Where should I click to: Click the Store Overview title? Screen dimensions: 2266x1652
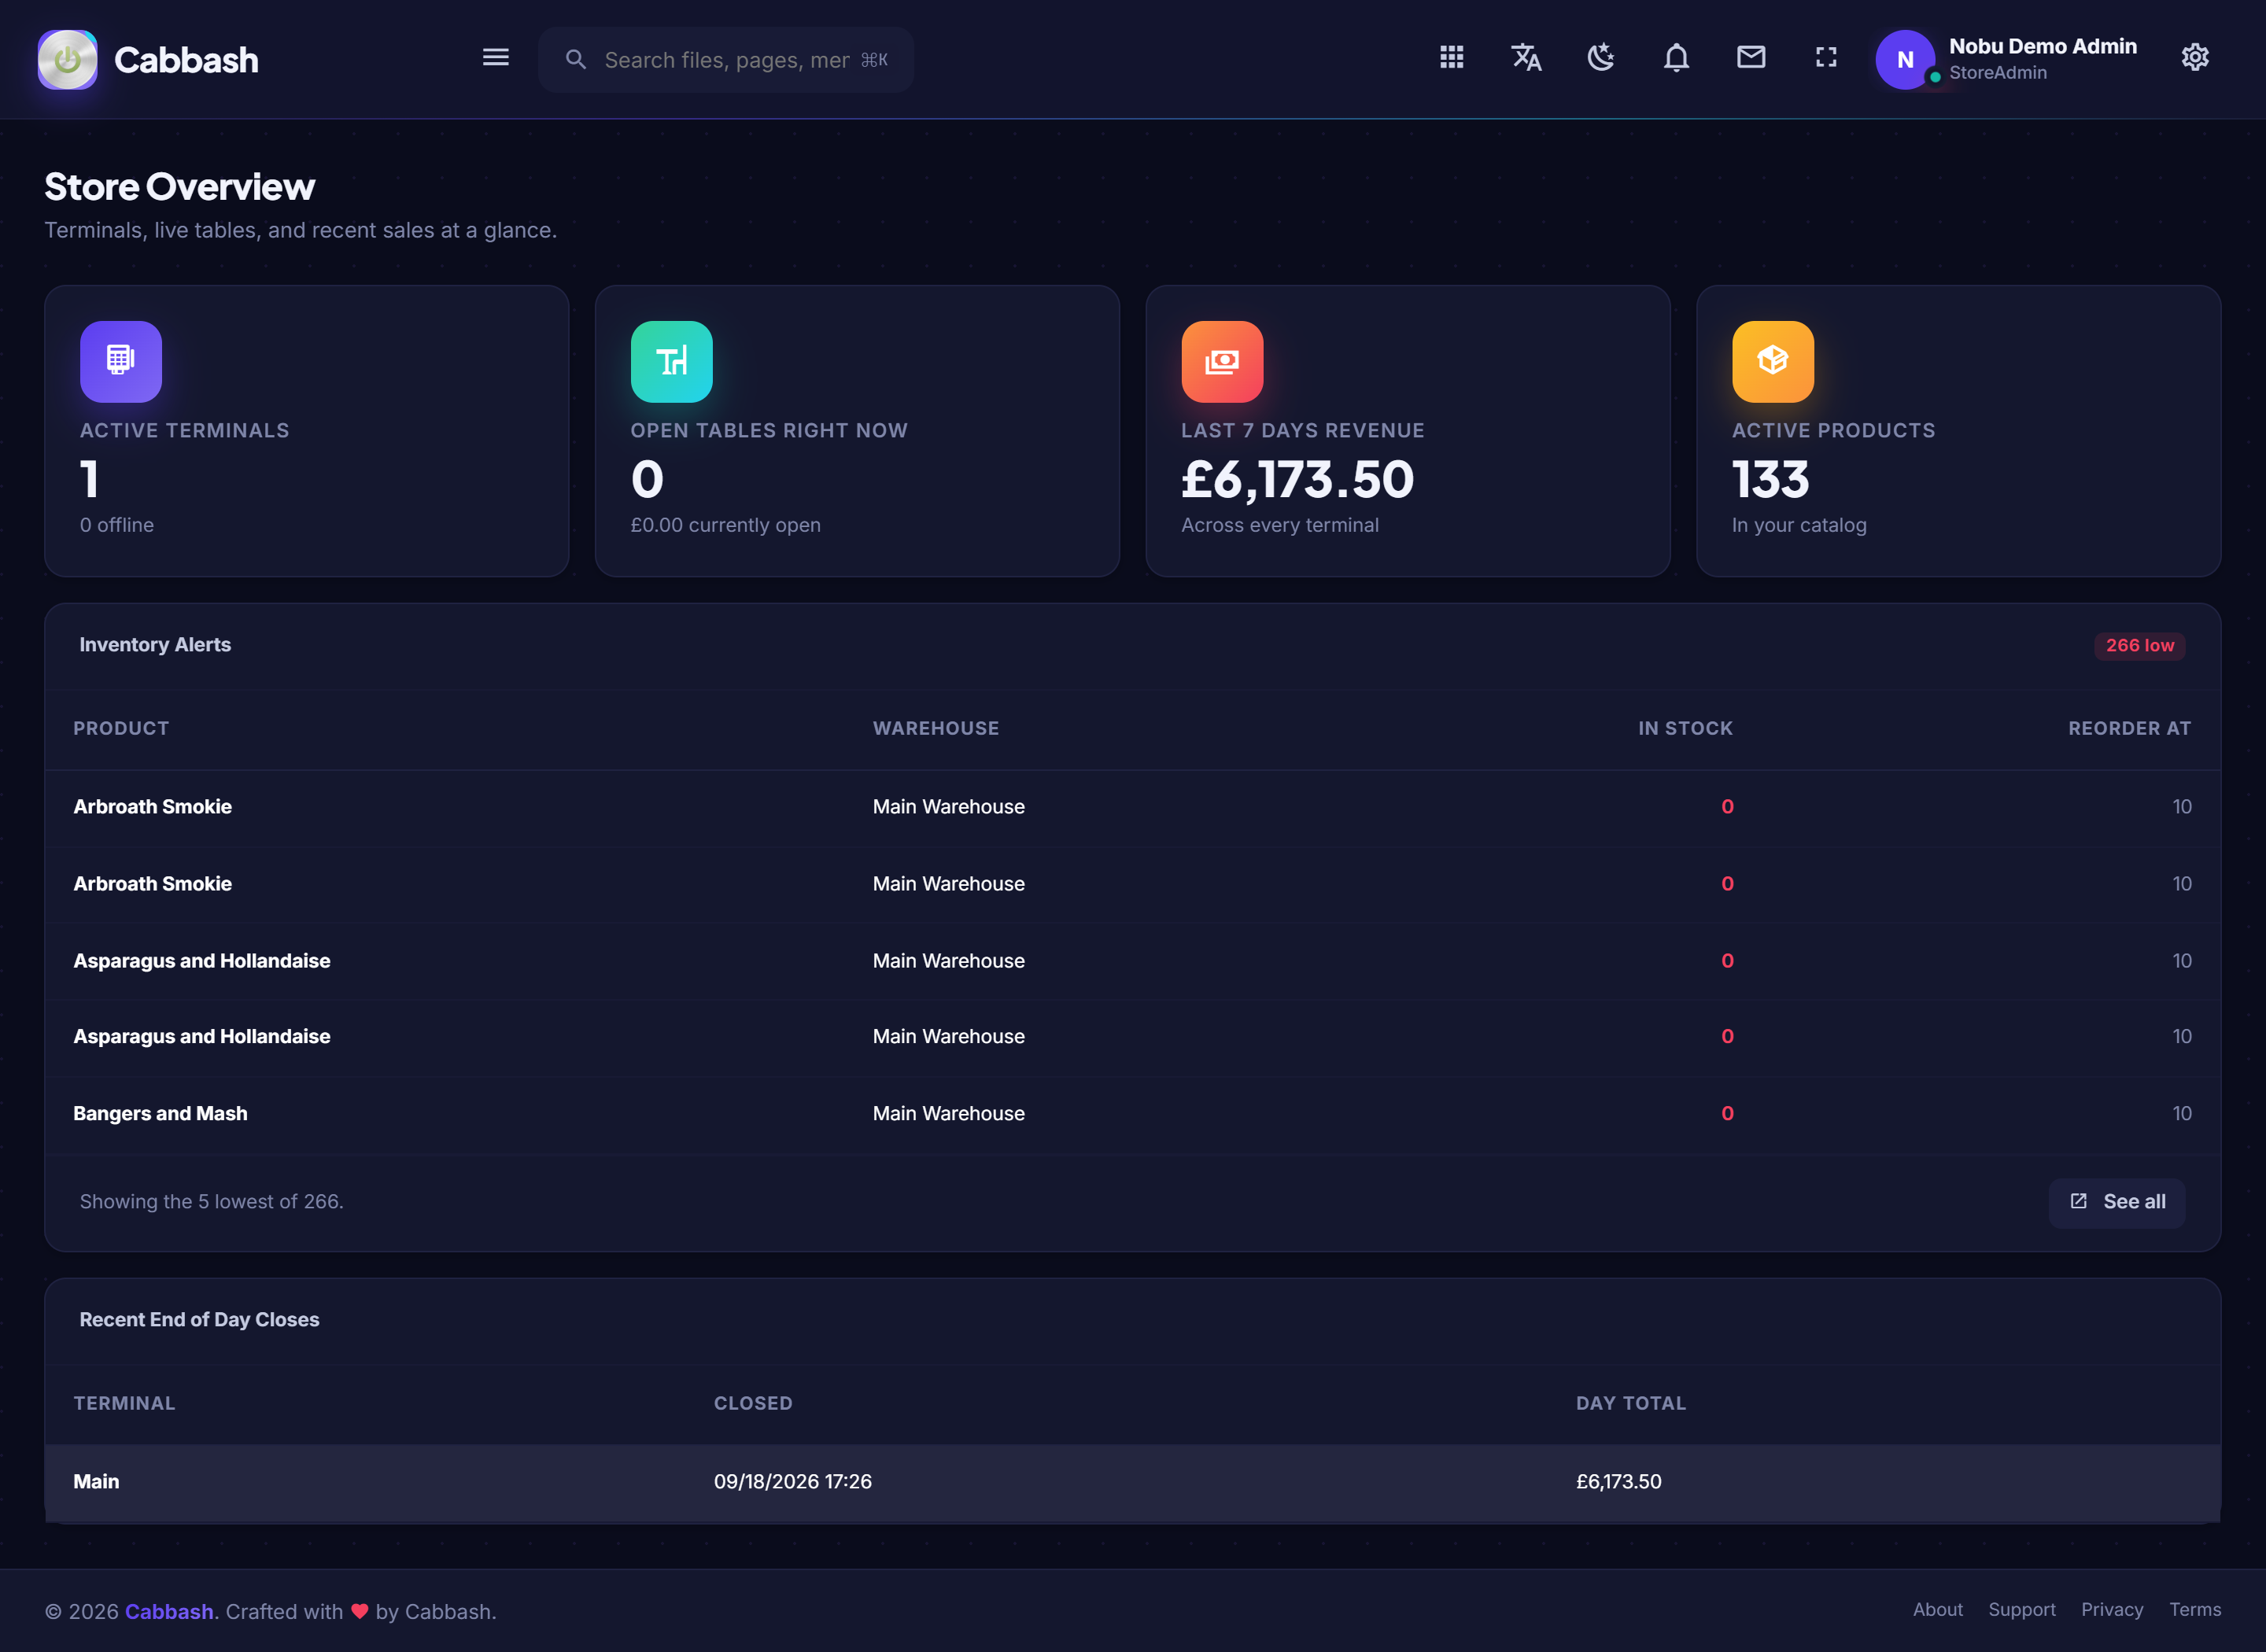180,187
